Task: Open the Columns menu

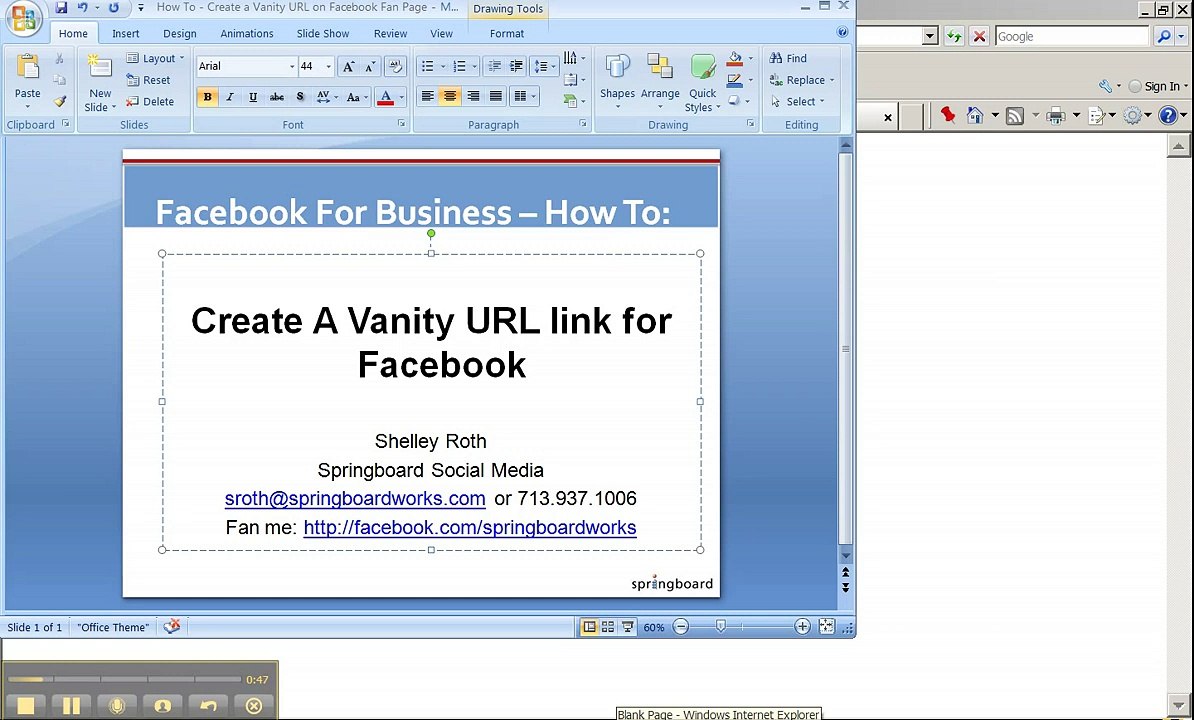Action: (x=525, y=96)
